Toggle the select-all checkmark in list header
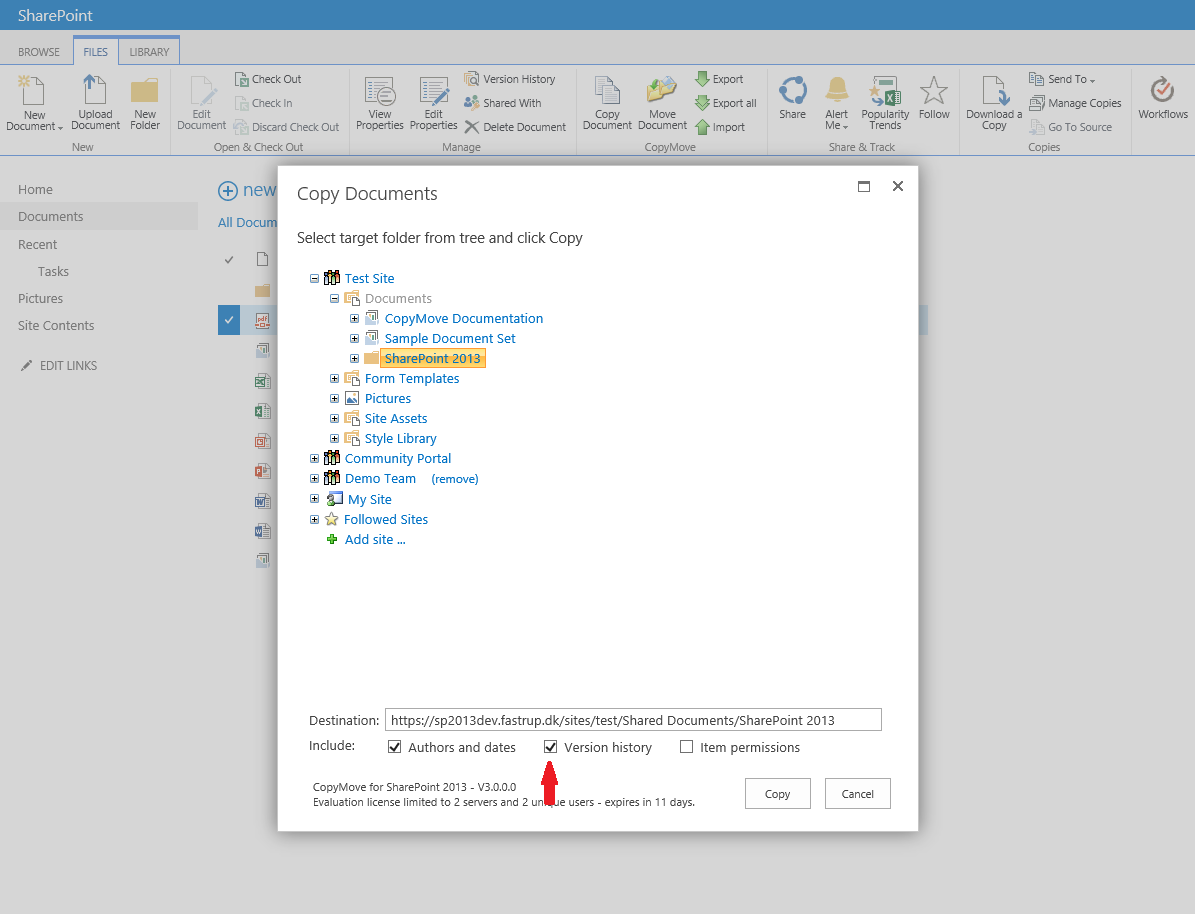This screenshot has width=1195, height=914. click(x=229, y=260)
